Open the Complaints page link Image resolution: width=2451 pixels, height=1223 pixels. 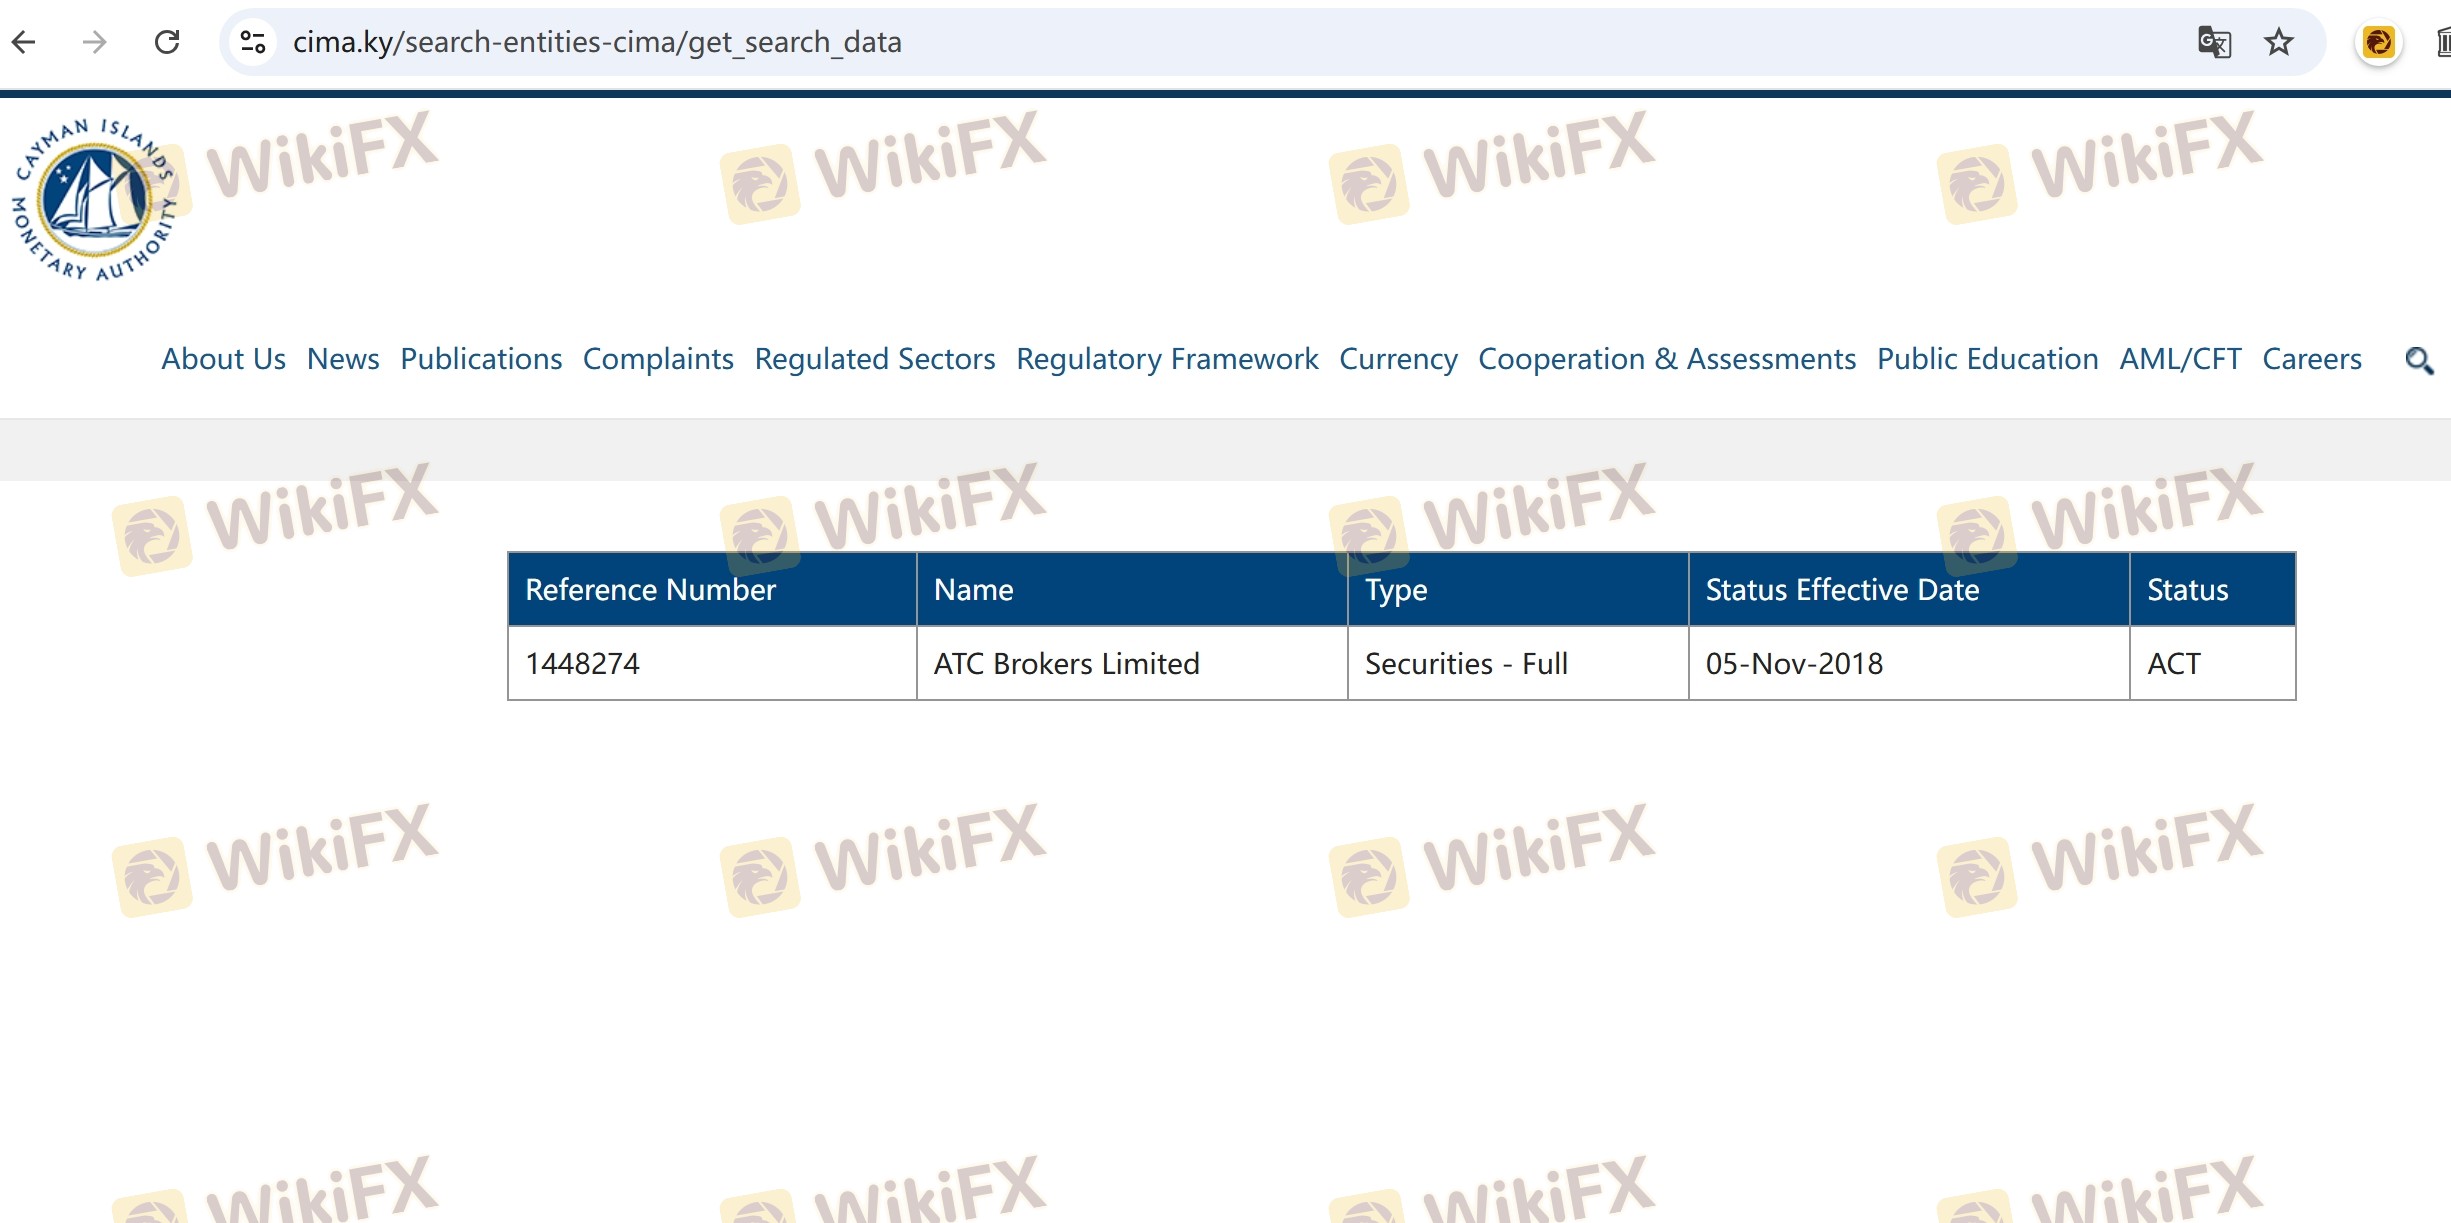tap(658, 359)
